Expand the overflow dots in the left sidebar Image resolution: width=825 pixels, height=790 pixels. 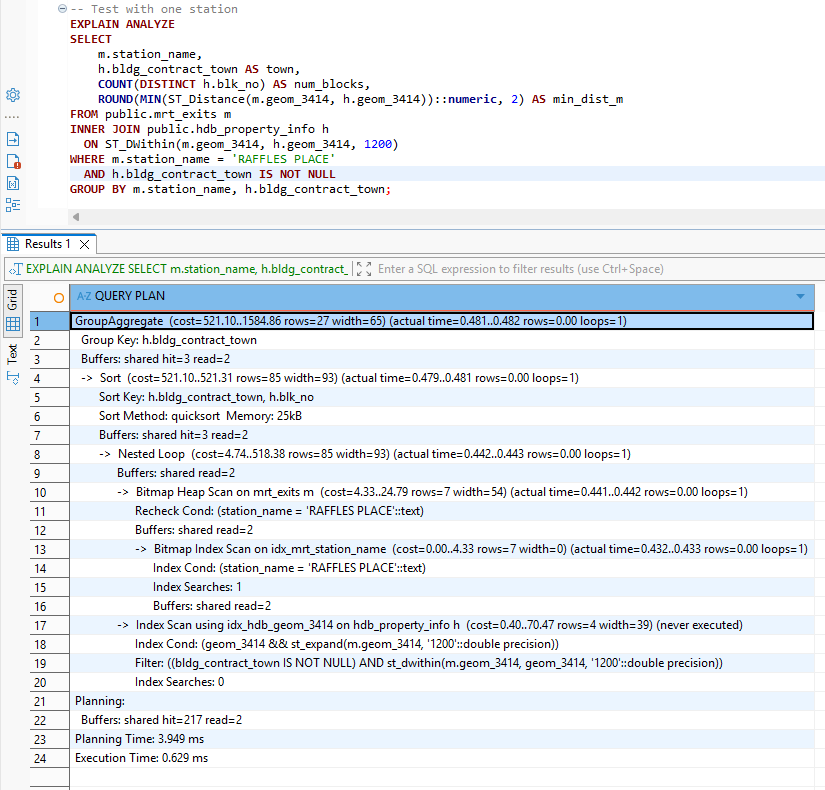[12, 115]
